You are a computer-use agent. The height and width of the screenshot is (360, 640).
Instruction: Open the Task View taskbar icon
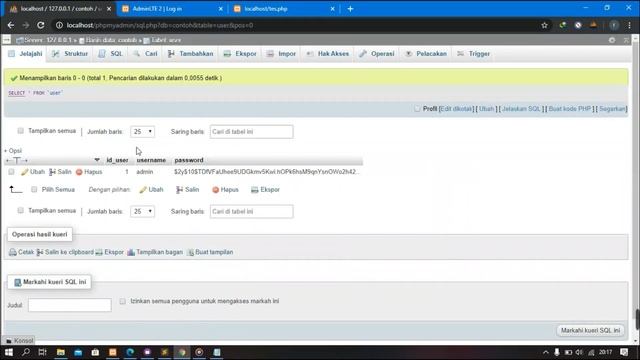pyautogui.click(x=42, y=352)
